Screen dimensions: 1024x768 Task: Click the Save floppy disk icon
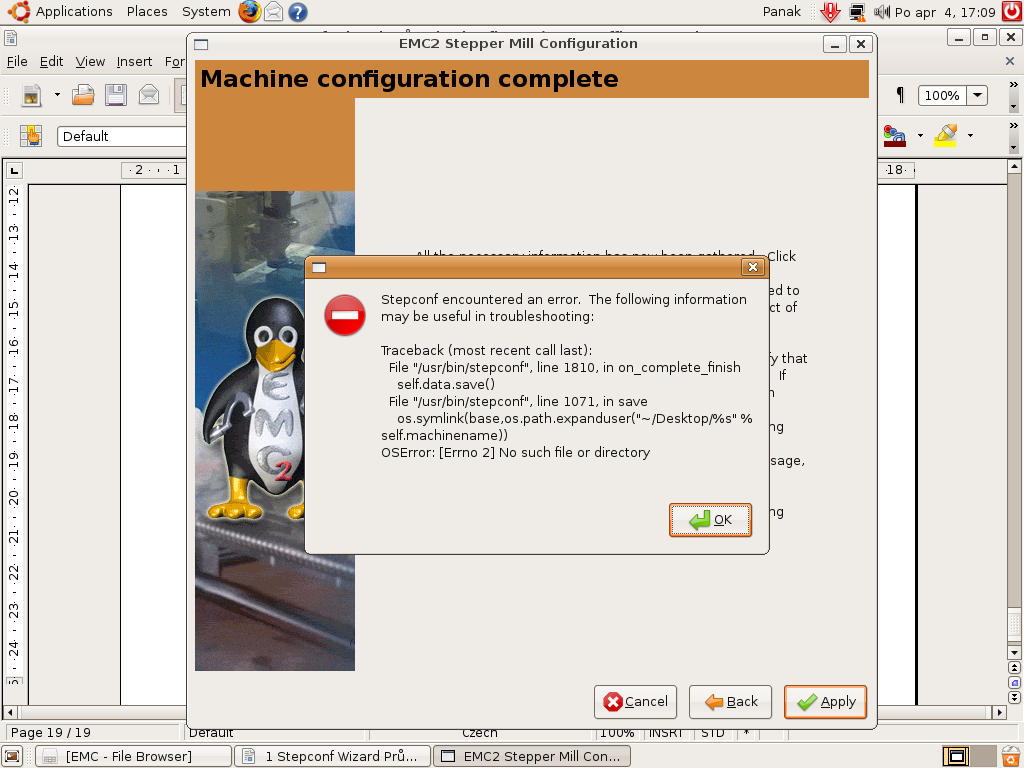tap(116, 96)
